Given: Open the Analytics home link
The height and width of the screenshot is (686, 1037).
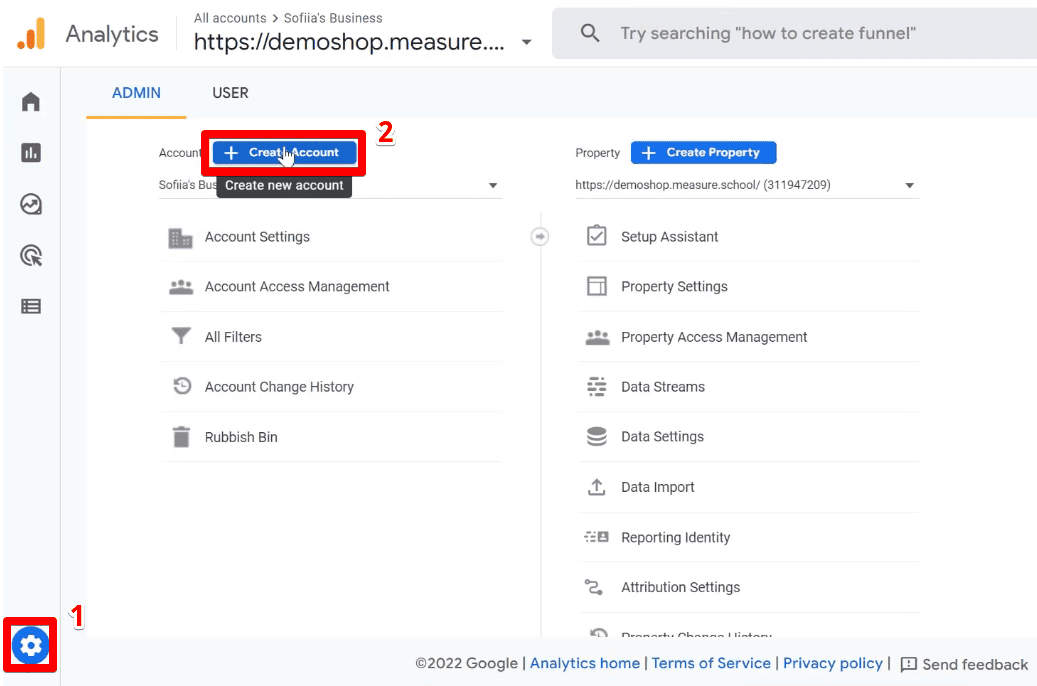Looking at the screenshot, I should tap(584, 663).
